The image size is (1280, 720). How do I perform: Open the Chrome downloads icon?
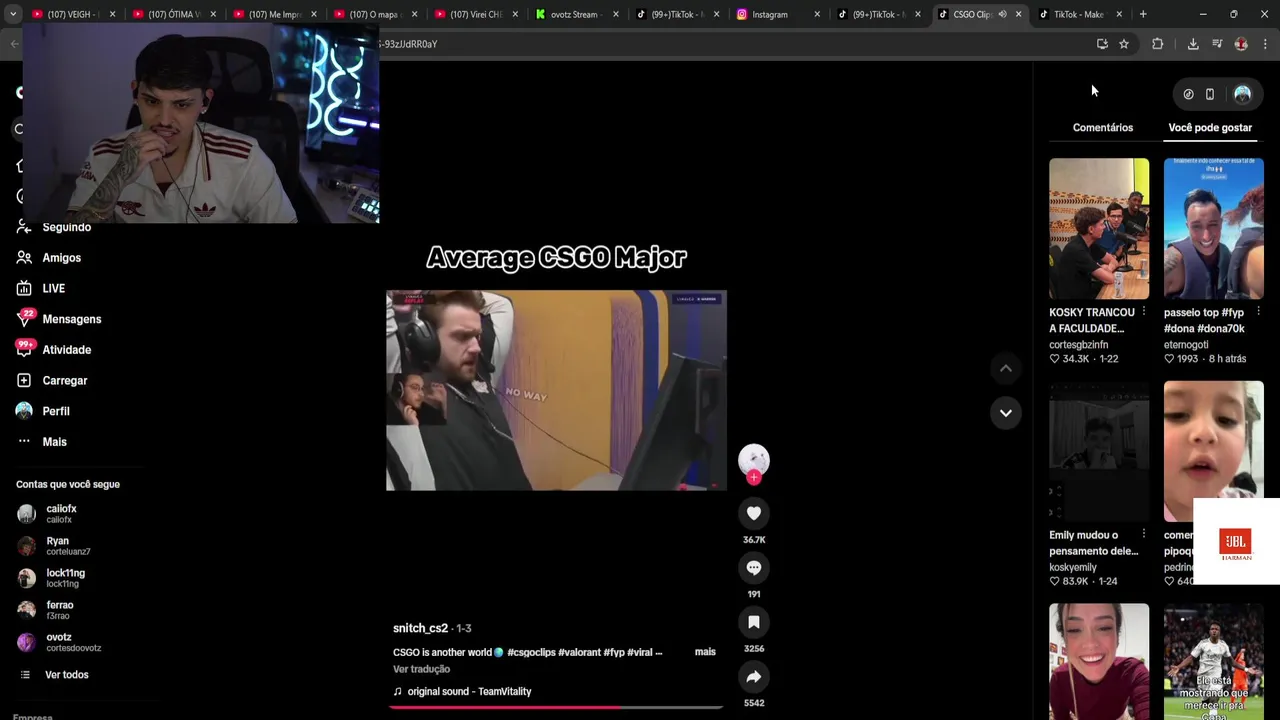pyautogui.click(x=1193, y=44)
